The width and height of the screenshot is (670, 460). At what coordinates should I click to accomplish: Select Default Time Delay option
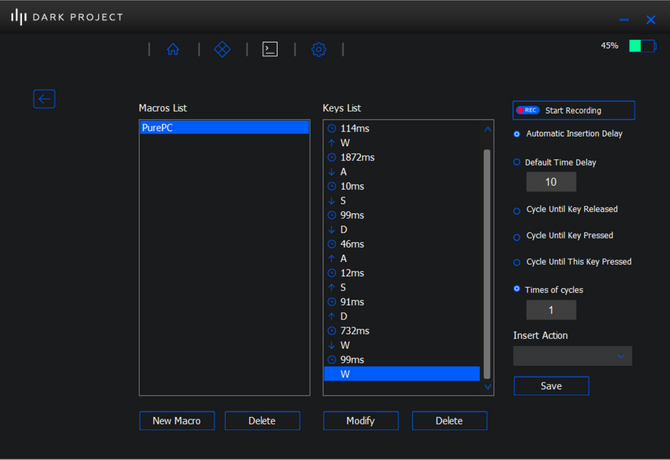point(517,162)
